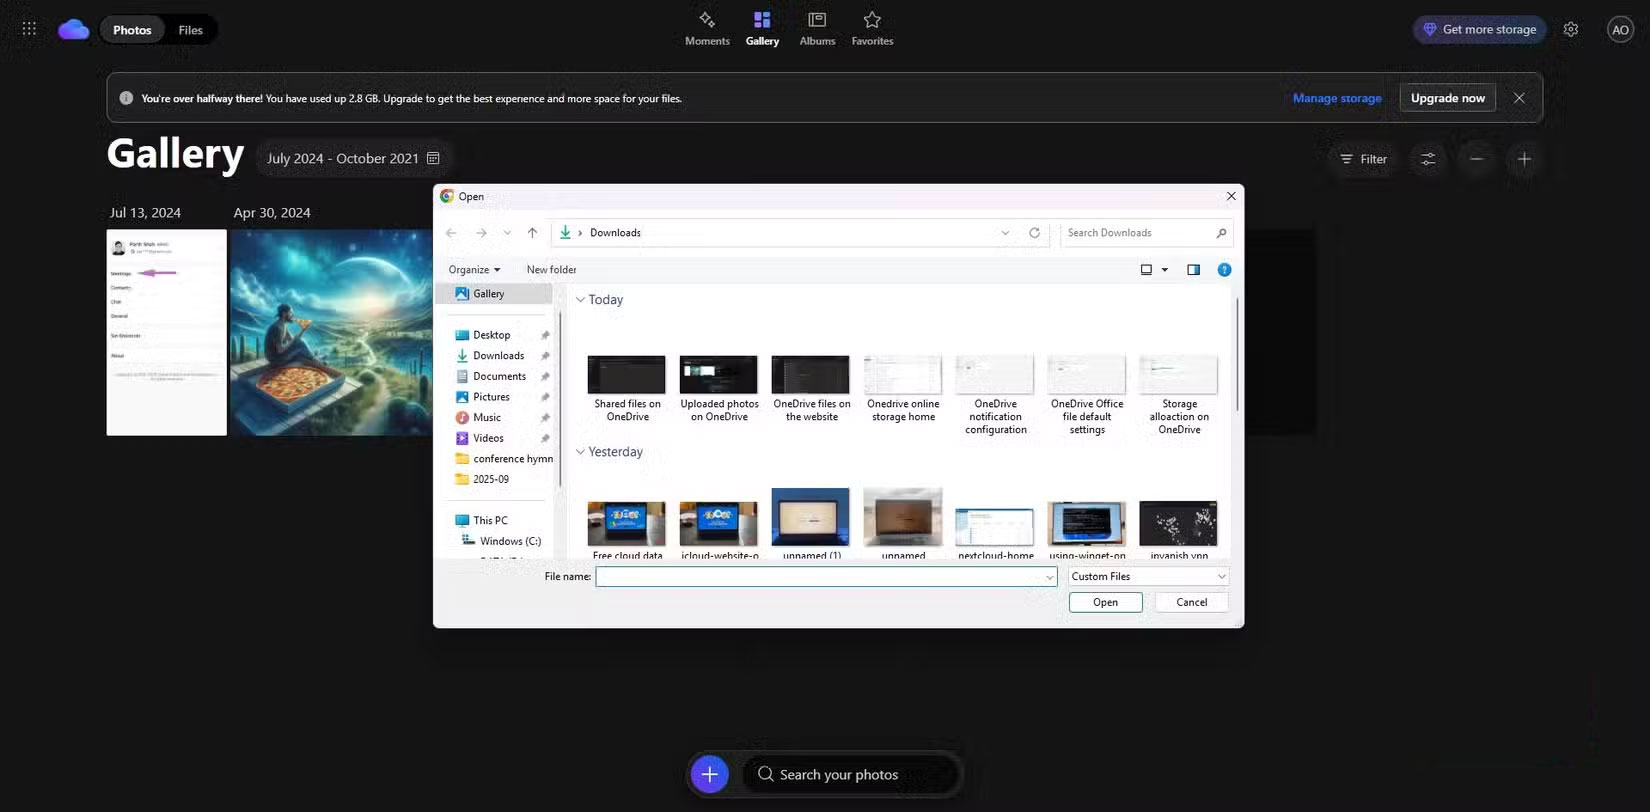Open the Moments view

(x=707, y=28)
